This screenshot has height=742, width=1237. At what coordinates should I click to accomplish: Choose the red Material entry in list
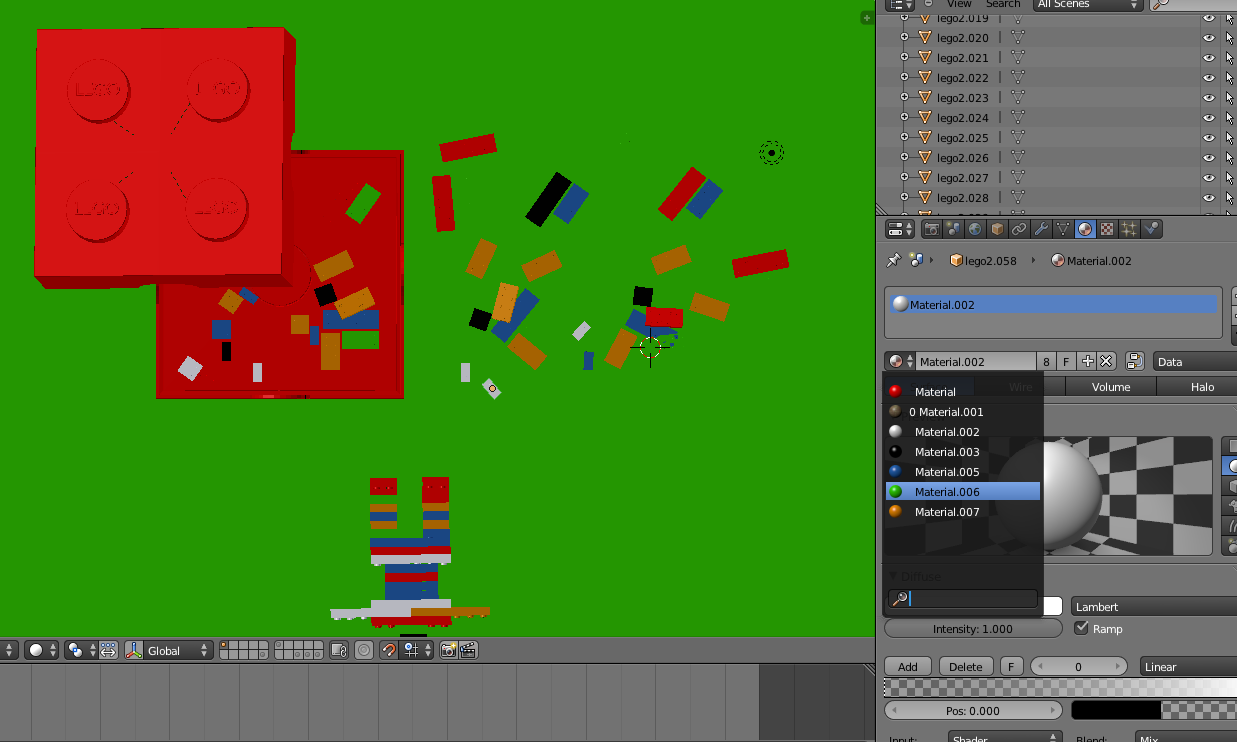pos(963,391)
